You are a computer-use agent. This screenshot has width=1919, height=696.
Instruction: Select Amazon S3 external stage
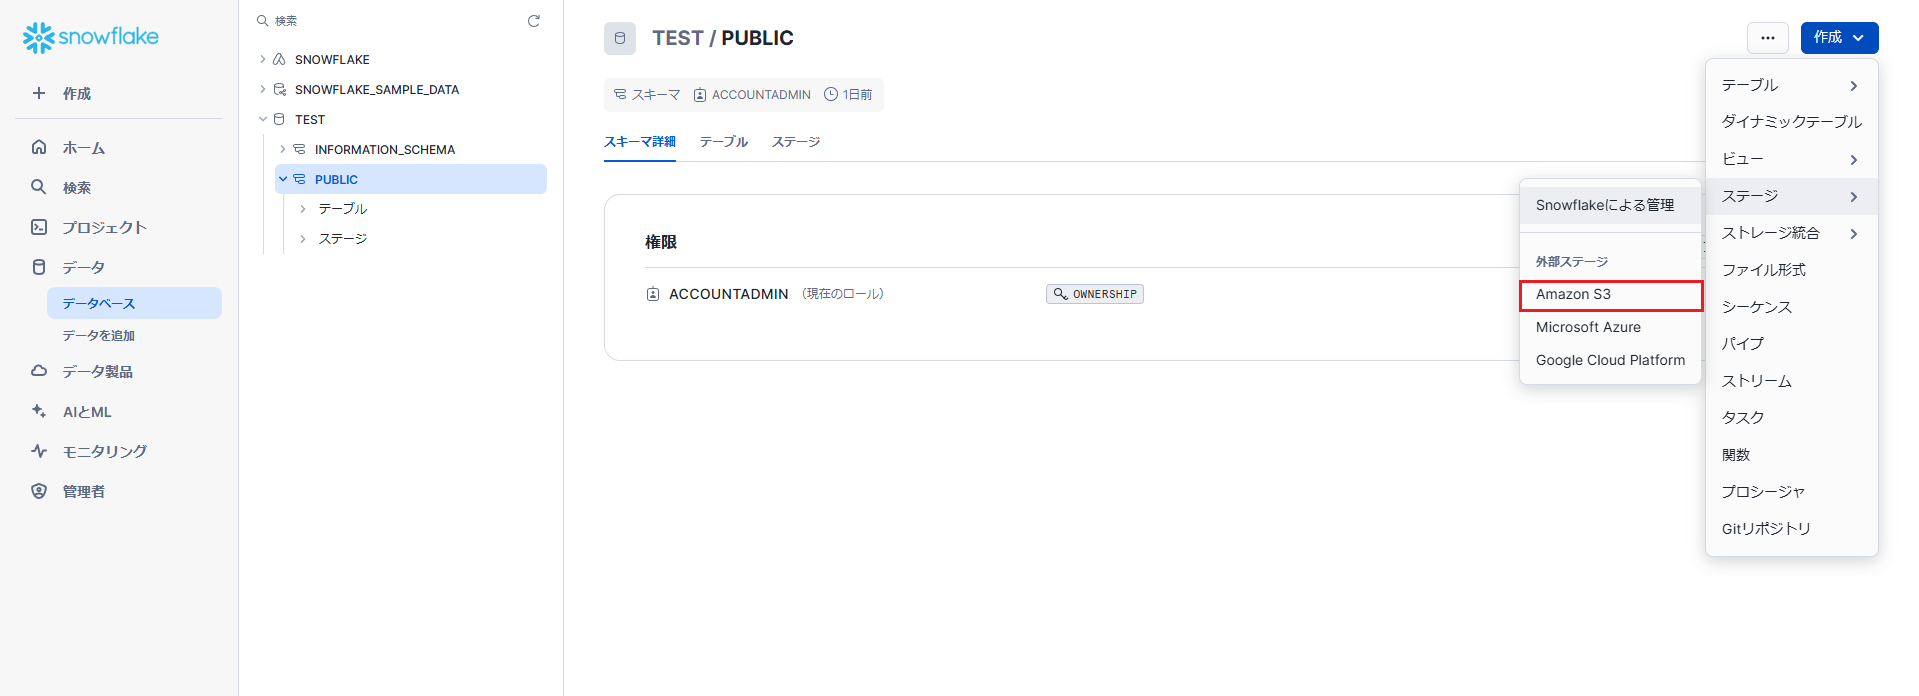1610,295
